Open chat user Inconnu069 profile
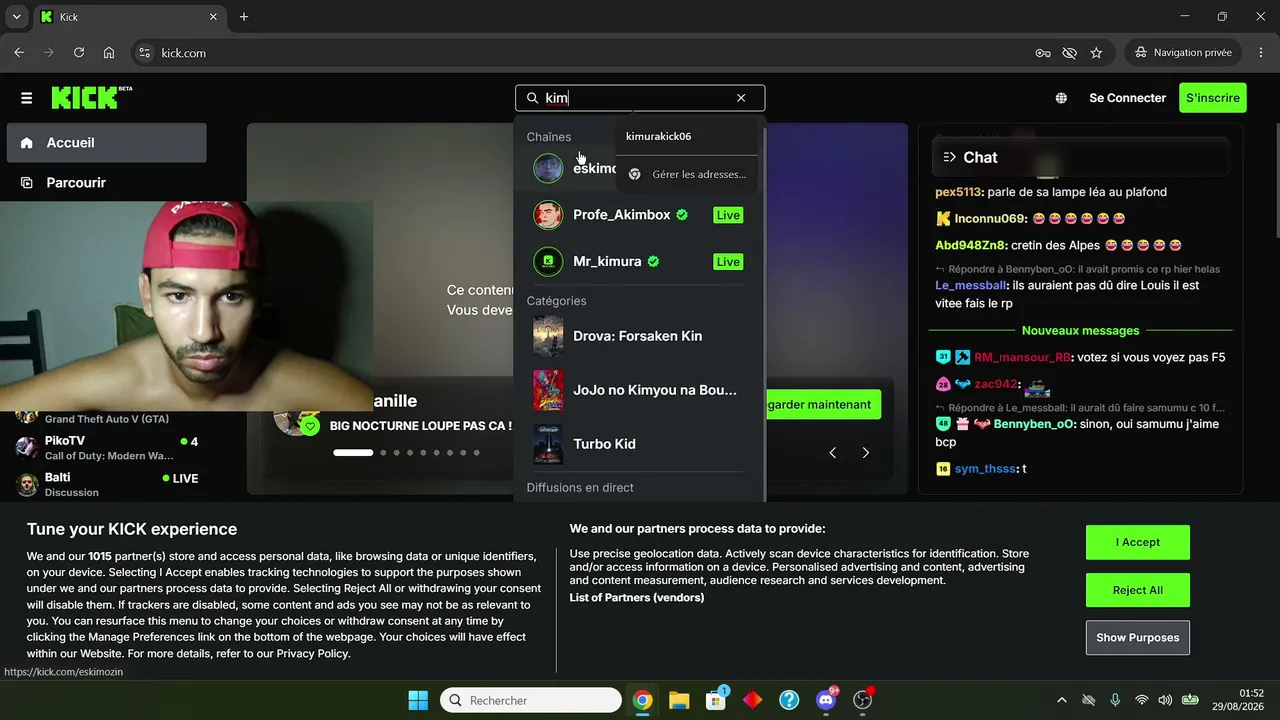This screenshot has height=720, width=1280. tap(990, 219)
